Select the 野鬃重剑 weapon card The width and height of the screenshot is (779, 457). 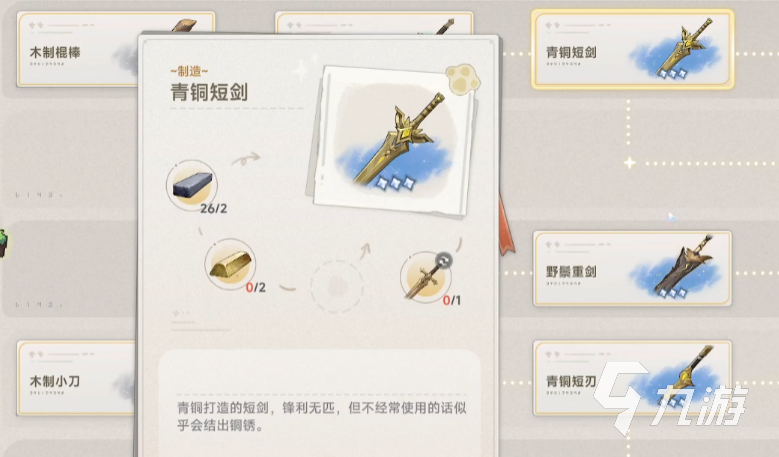click(632, 268)
